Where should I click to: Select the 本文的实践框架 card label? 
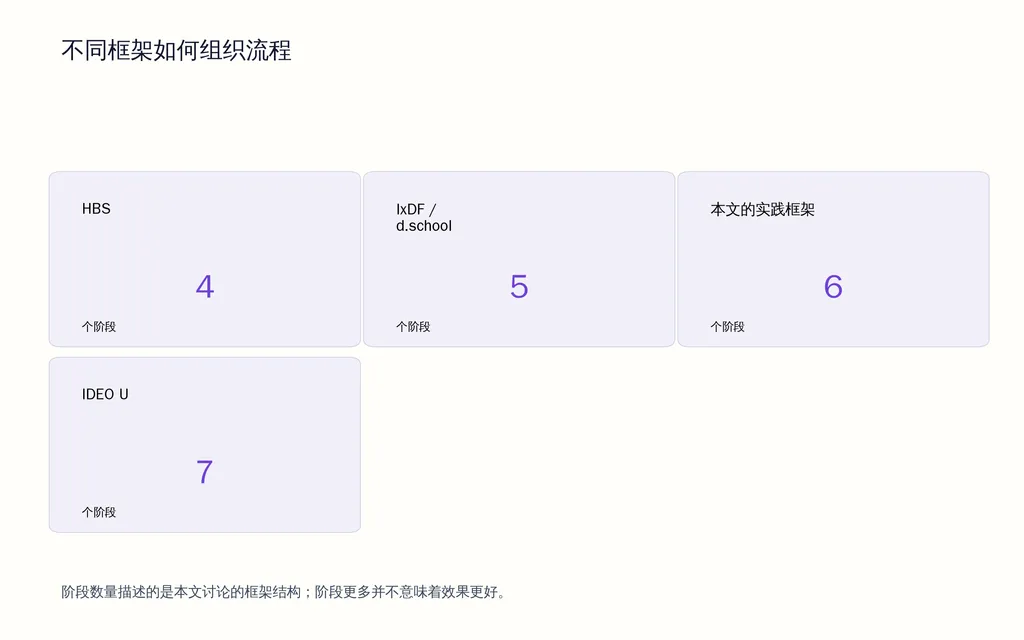tap(762, 210)
